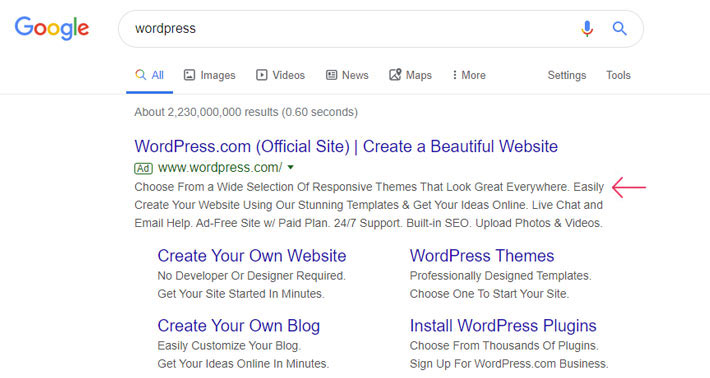Click the News tab newspaper icon

(x=331, y=75)
